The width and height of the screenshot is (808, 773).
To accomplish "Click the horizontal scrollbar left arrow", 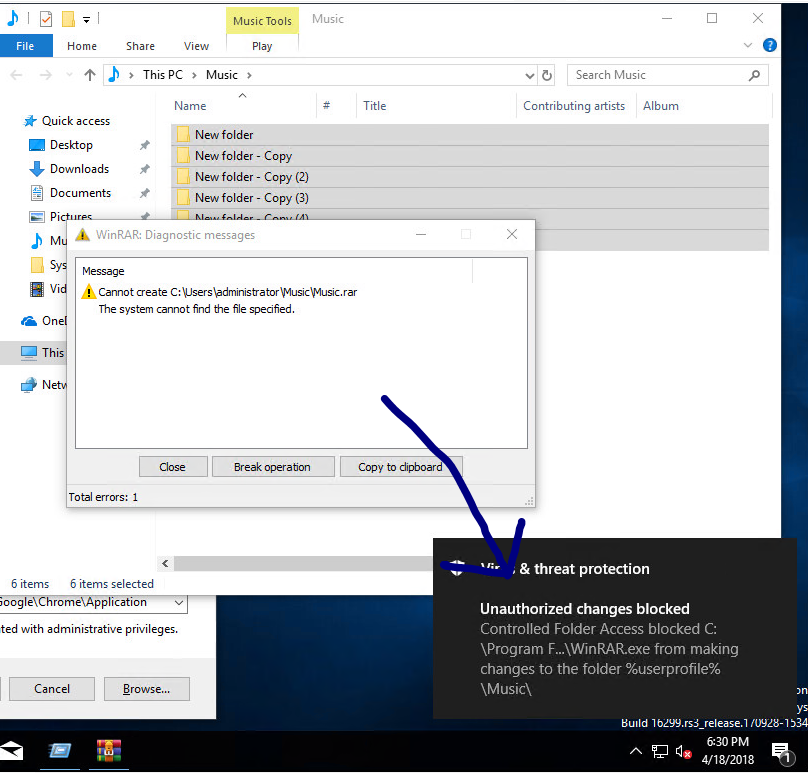I will point(165,563).
